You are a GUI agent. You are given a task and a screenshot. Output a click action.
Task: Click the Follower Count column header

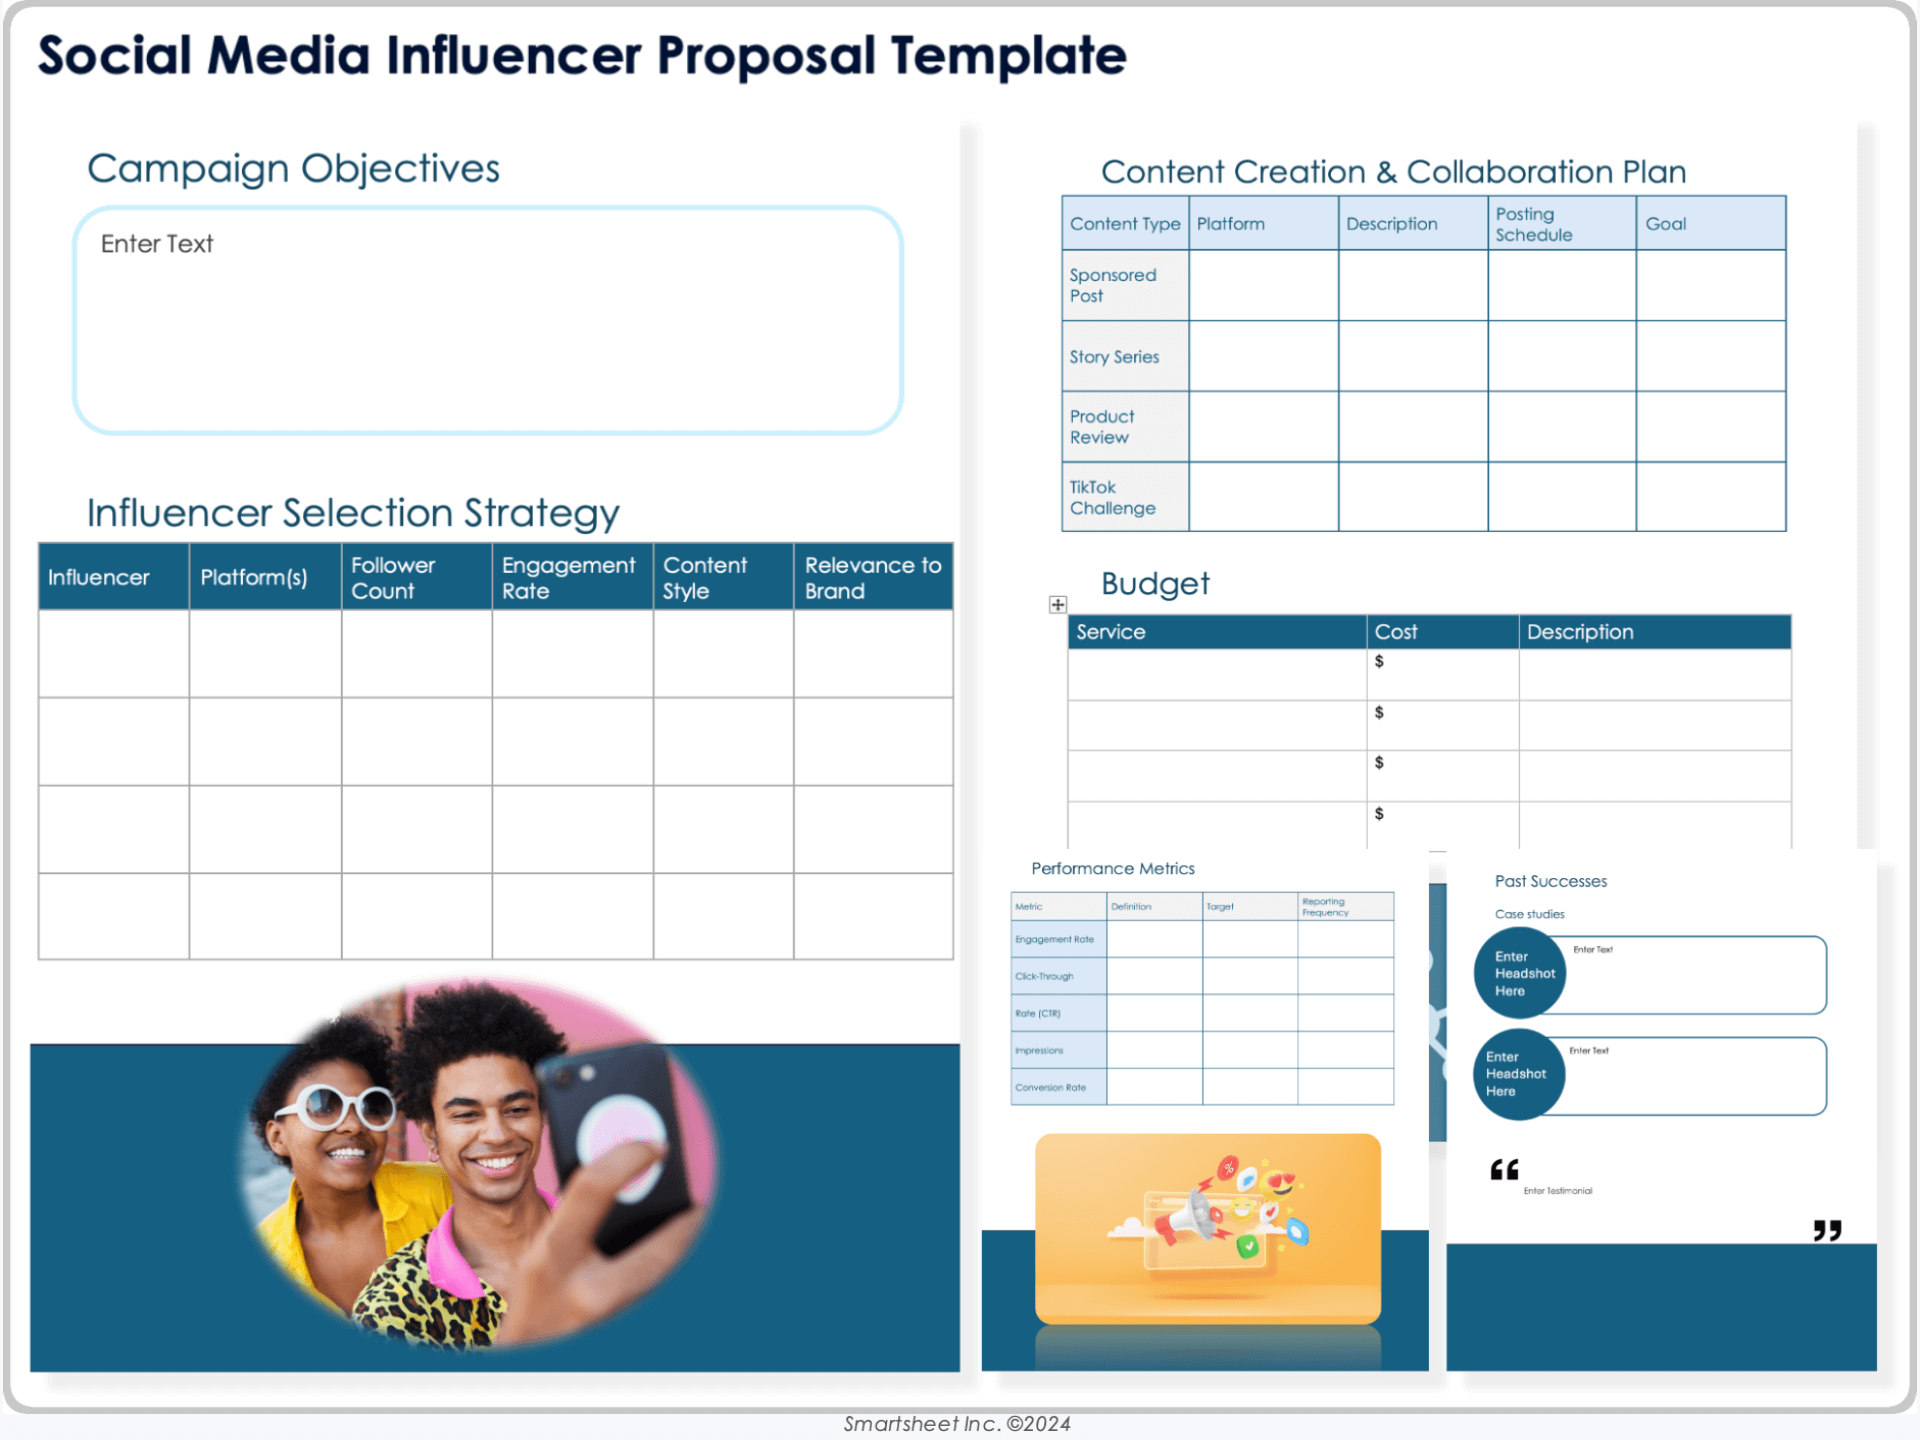[416, 577]
